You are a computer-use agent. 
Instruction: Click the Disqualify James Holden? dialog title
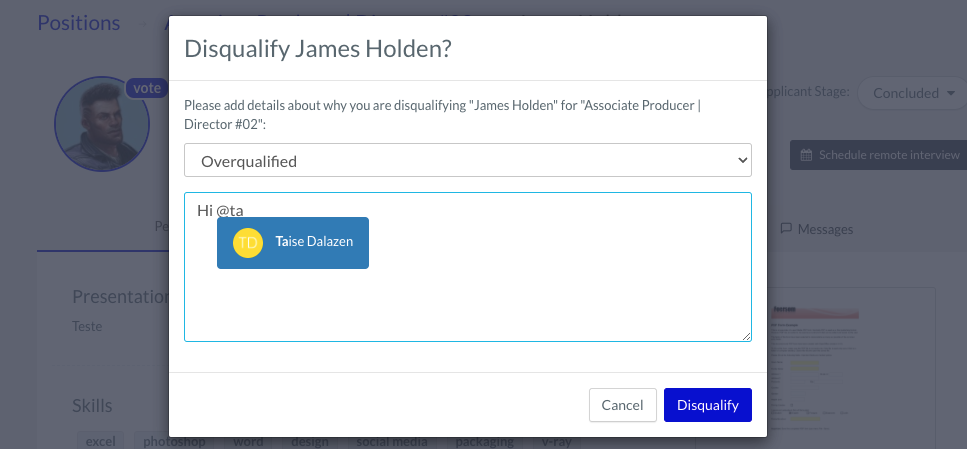click(318, 49)
